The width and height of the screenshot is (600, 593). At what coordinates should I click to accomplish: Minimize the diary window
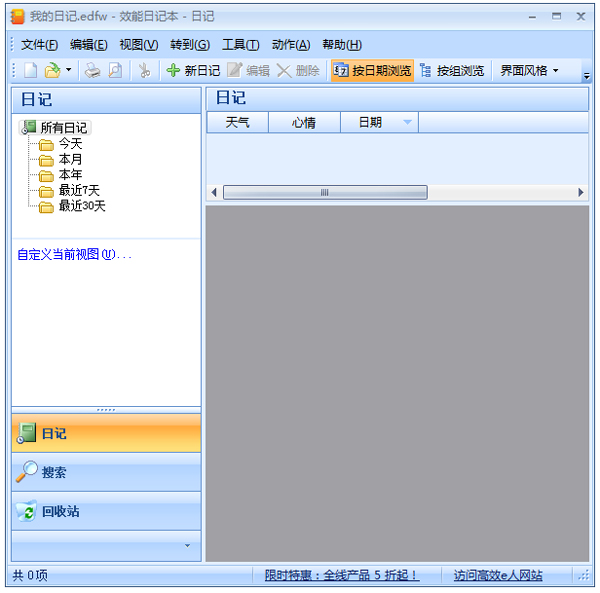(532, 17)
